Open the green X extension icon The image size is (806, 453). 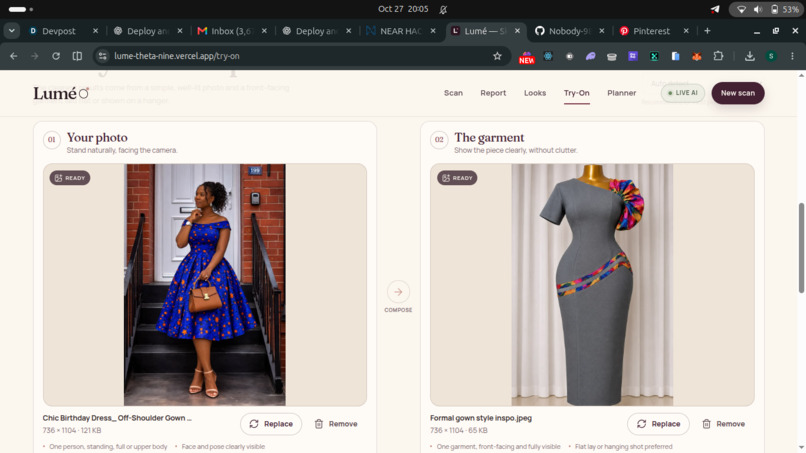tap(654, 56)
